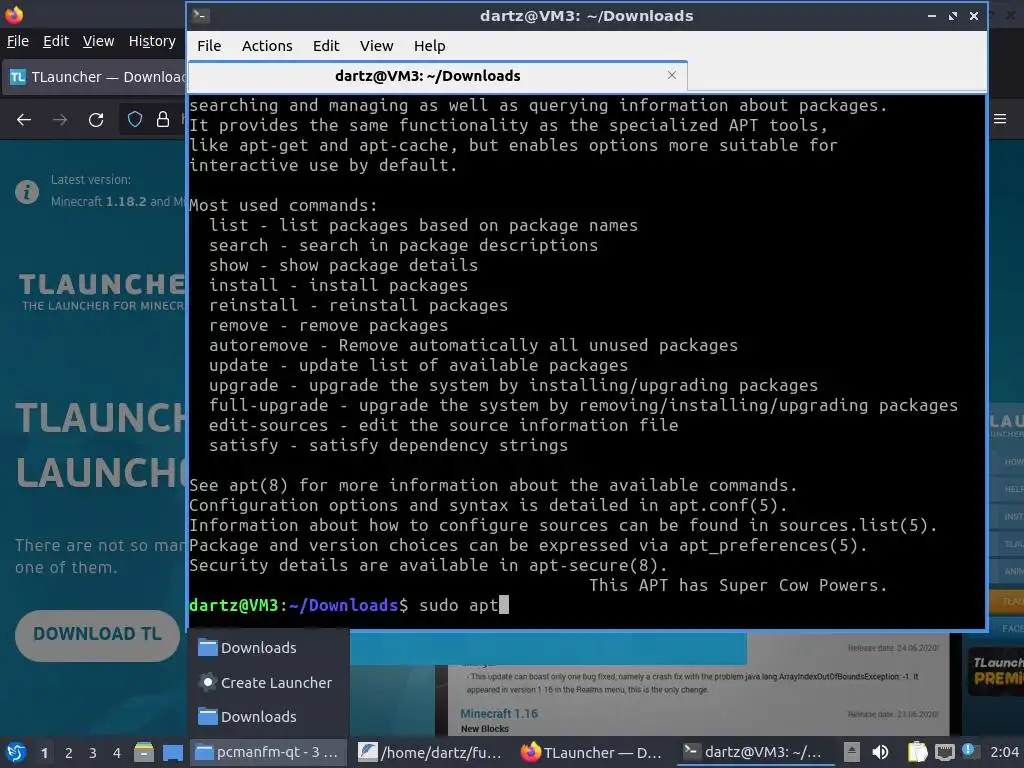This screenshot has width=1024, height=768.
Task: Click the 'edit-sources' command line in terminal
Action: [x=443, y=425]
